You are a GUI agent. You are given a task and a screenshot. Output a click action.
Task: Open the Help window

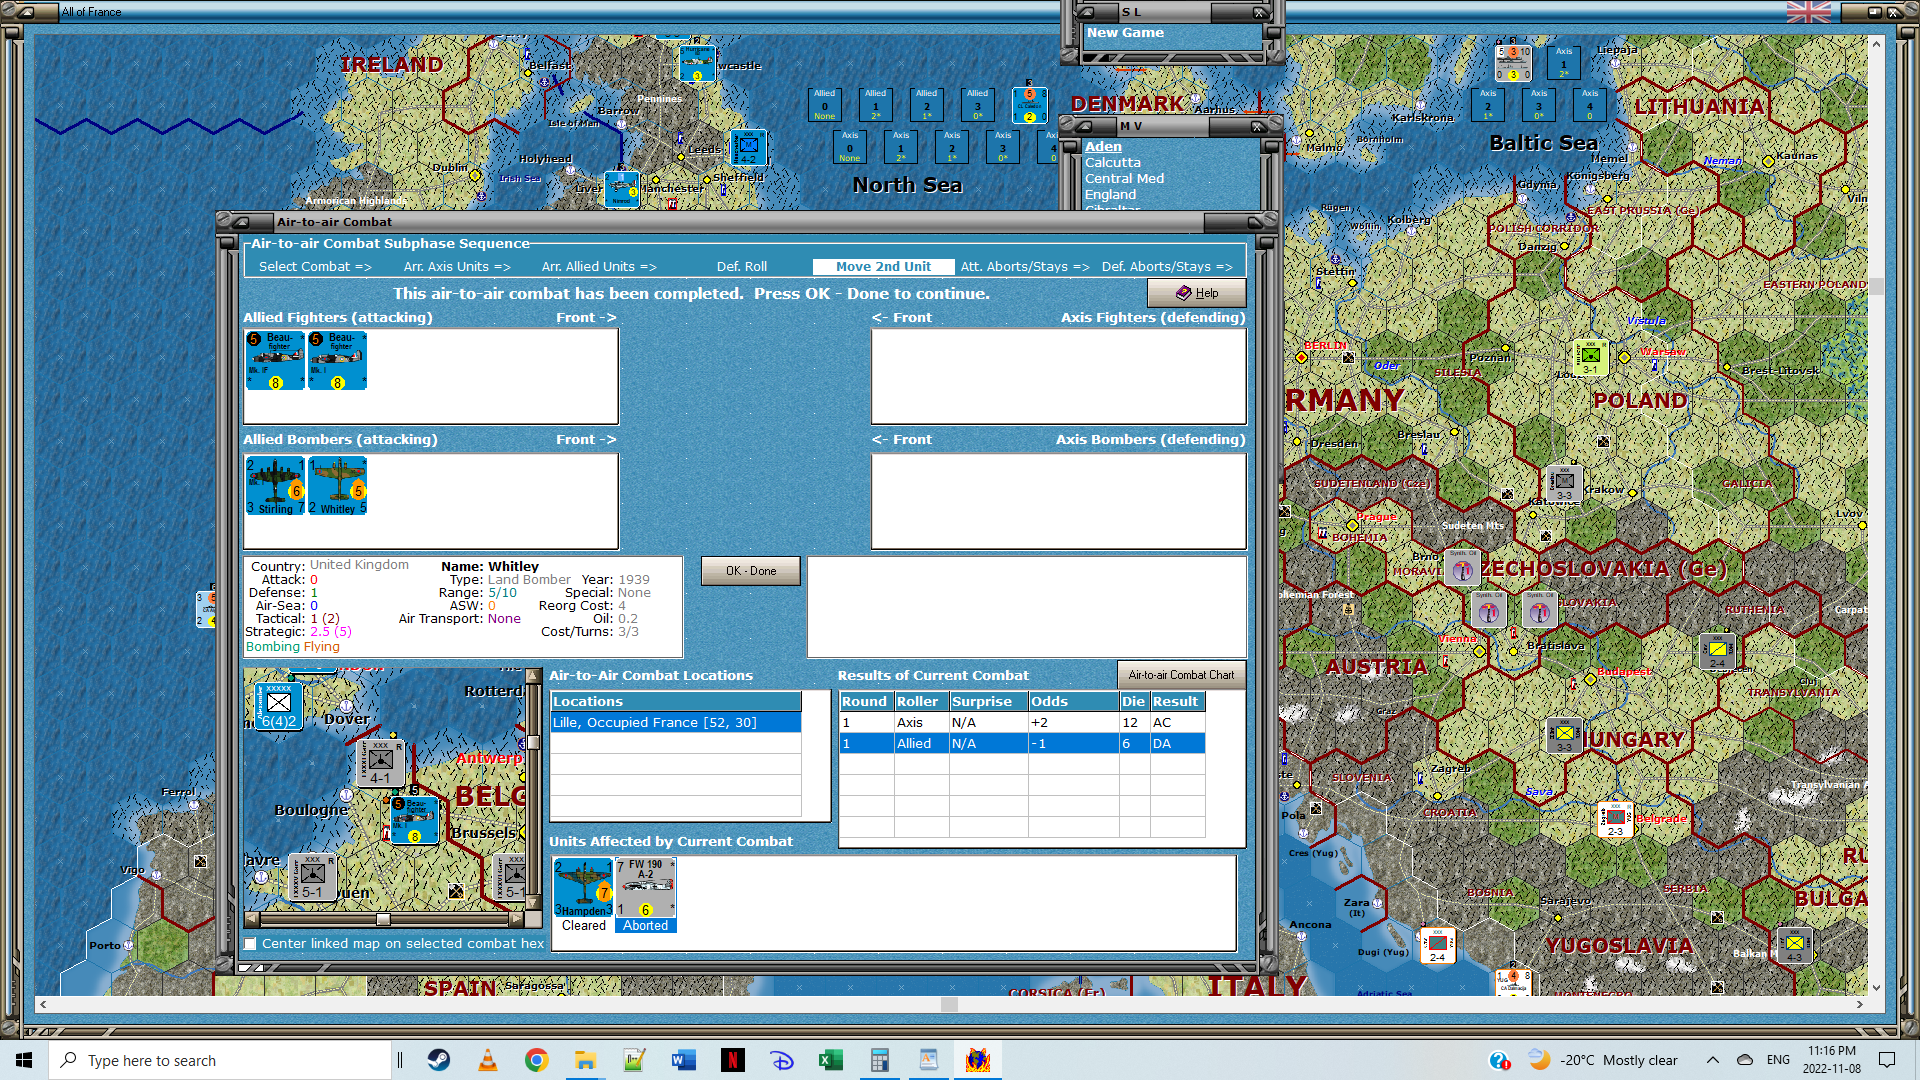click(1196, 293)
